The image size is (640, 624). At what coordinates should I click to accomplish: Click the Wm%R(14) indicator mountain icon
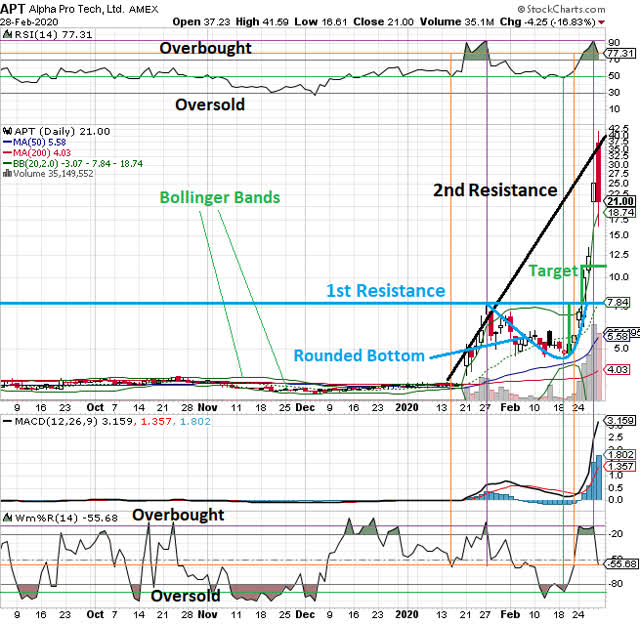8,518
